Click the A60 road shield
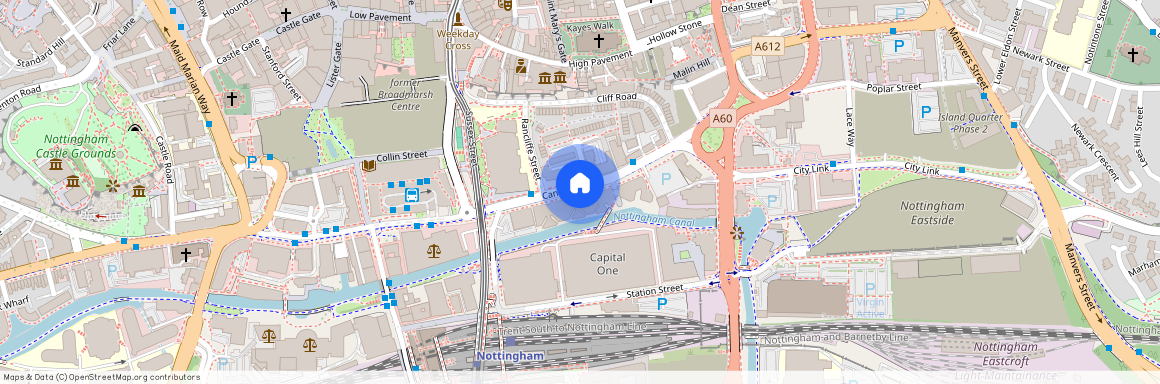This screenshot has height=384, width=1160. click(x=723, y=118)
